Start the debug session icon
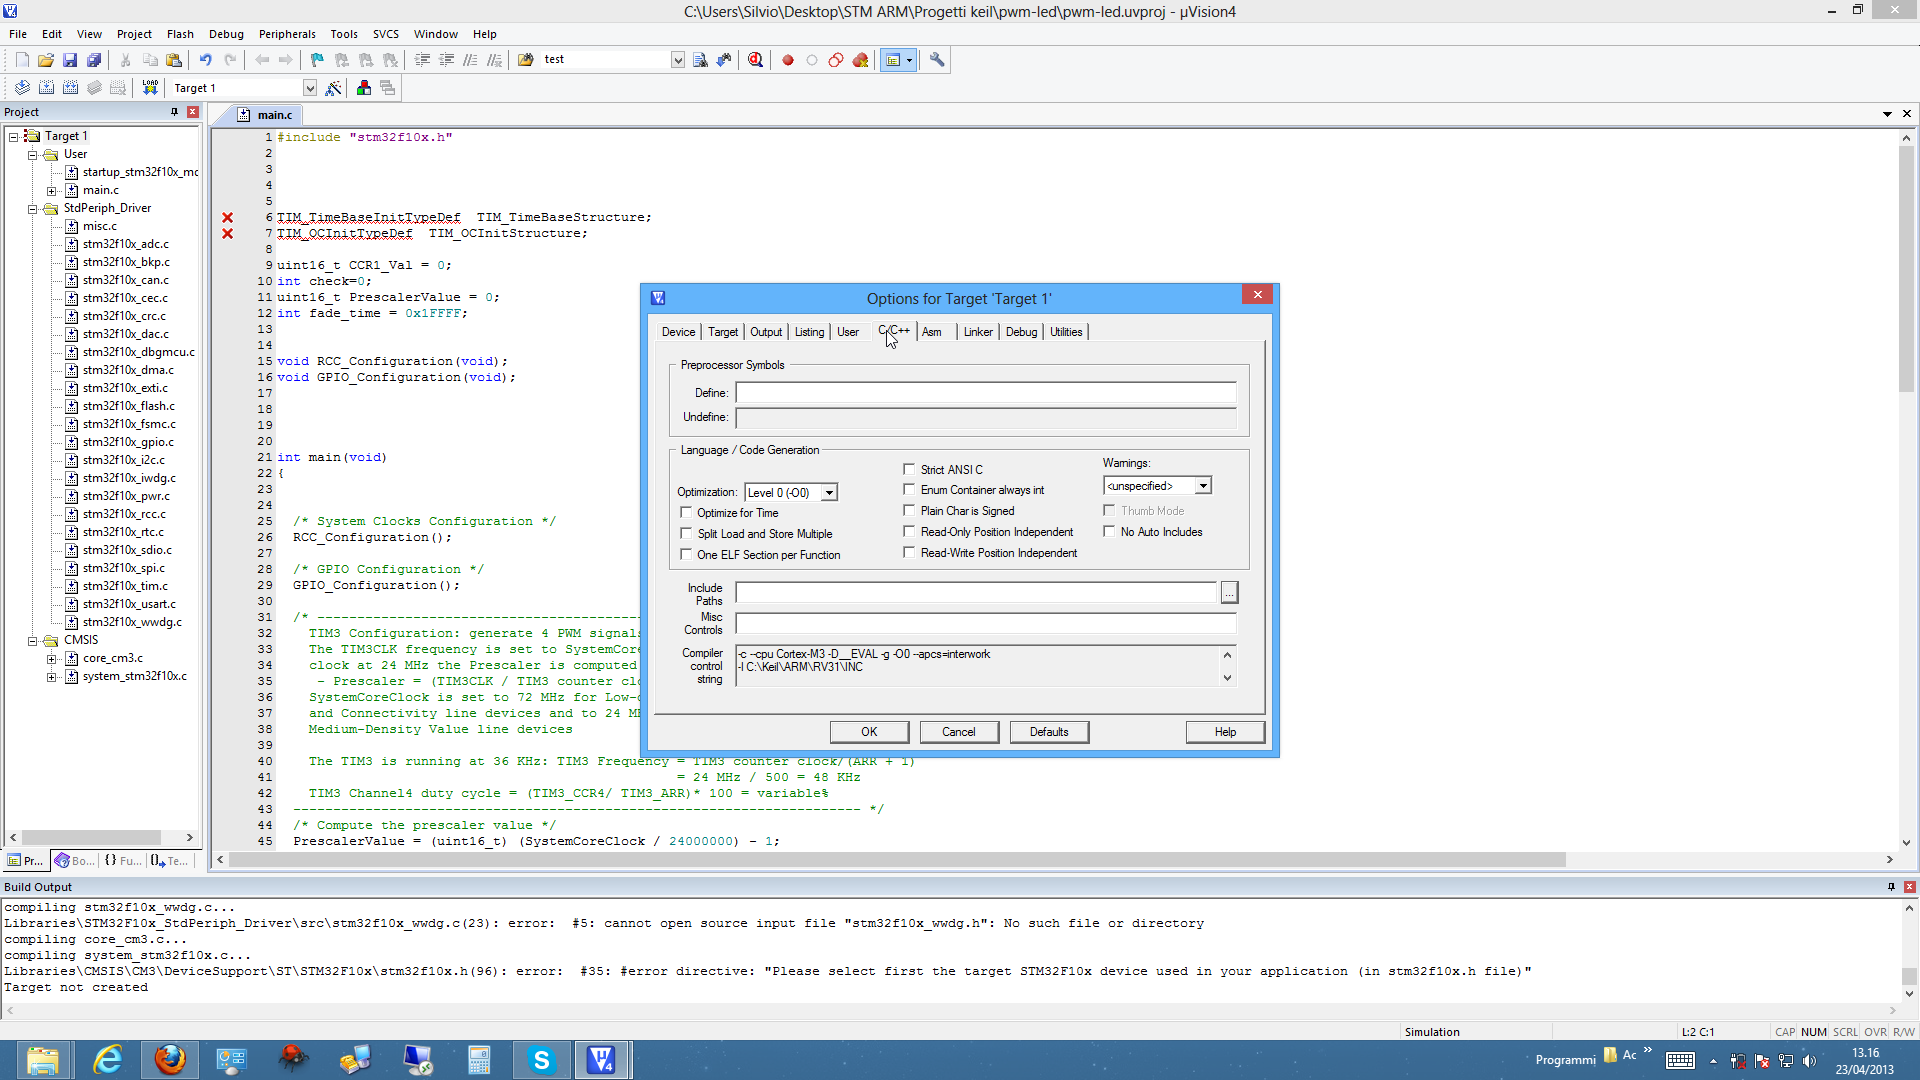 (x=755, y=60)
